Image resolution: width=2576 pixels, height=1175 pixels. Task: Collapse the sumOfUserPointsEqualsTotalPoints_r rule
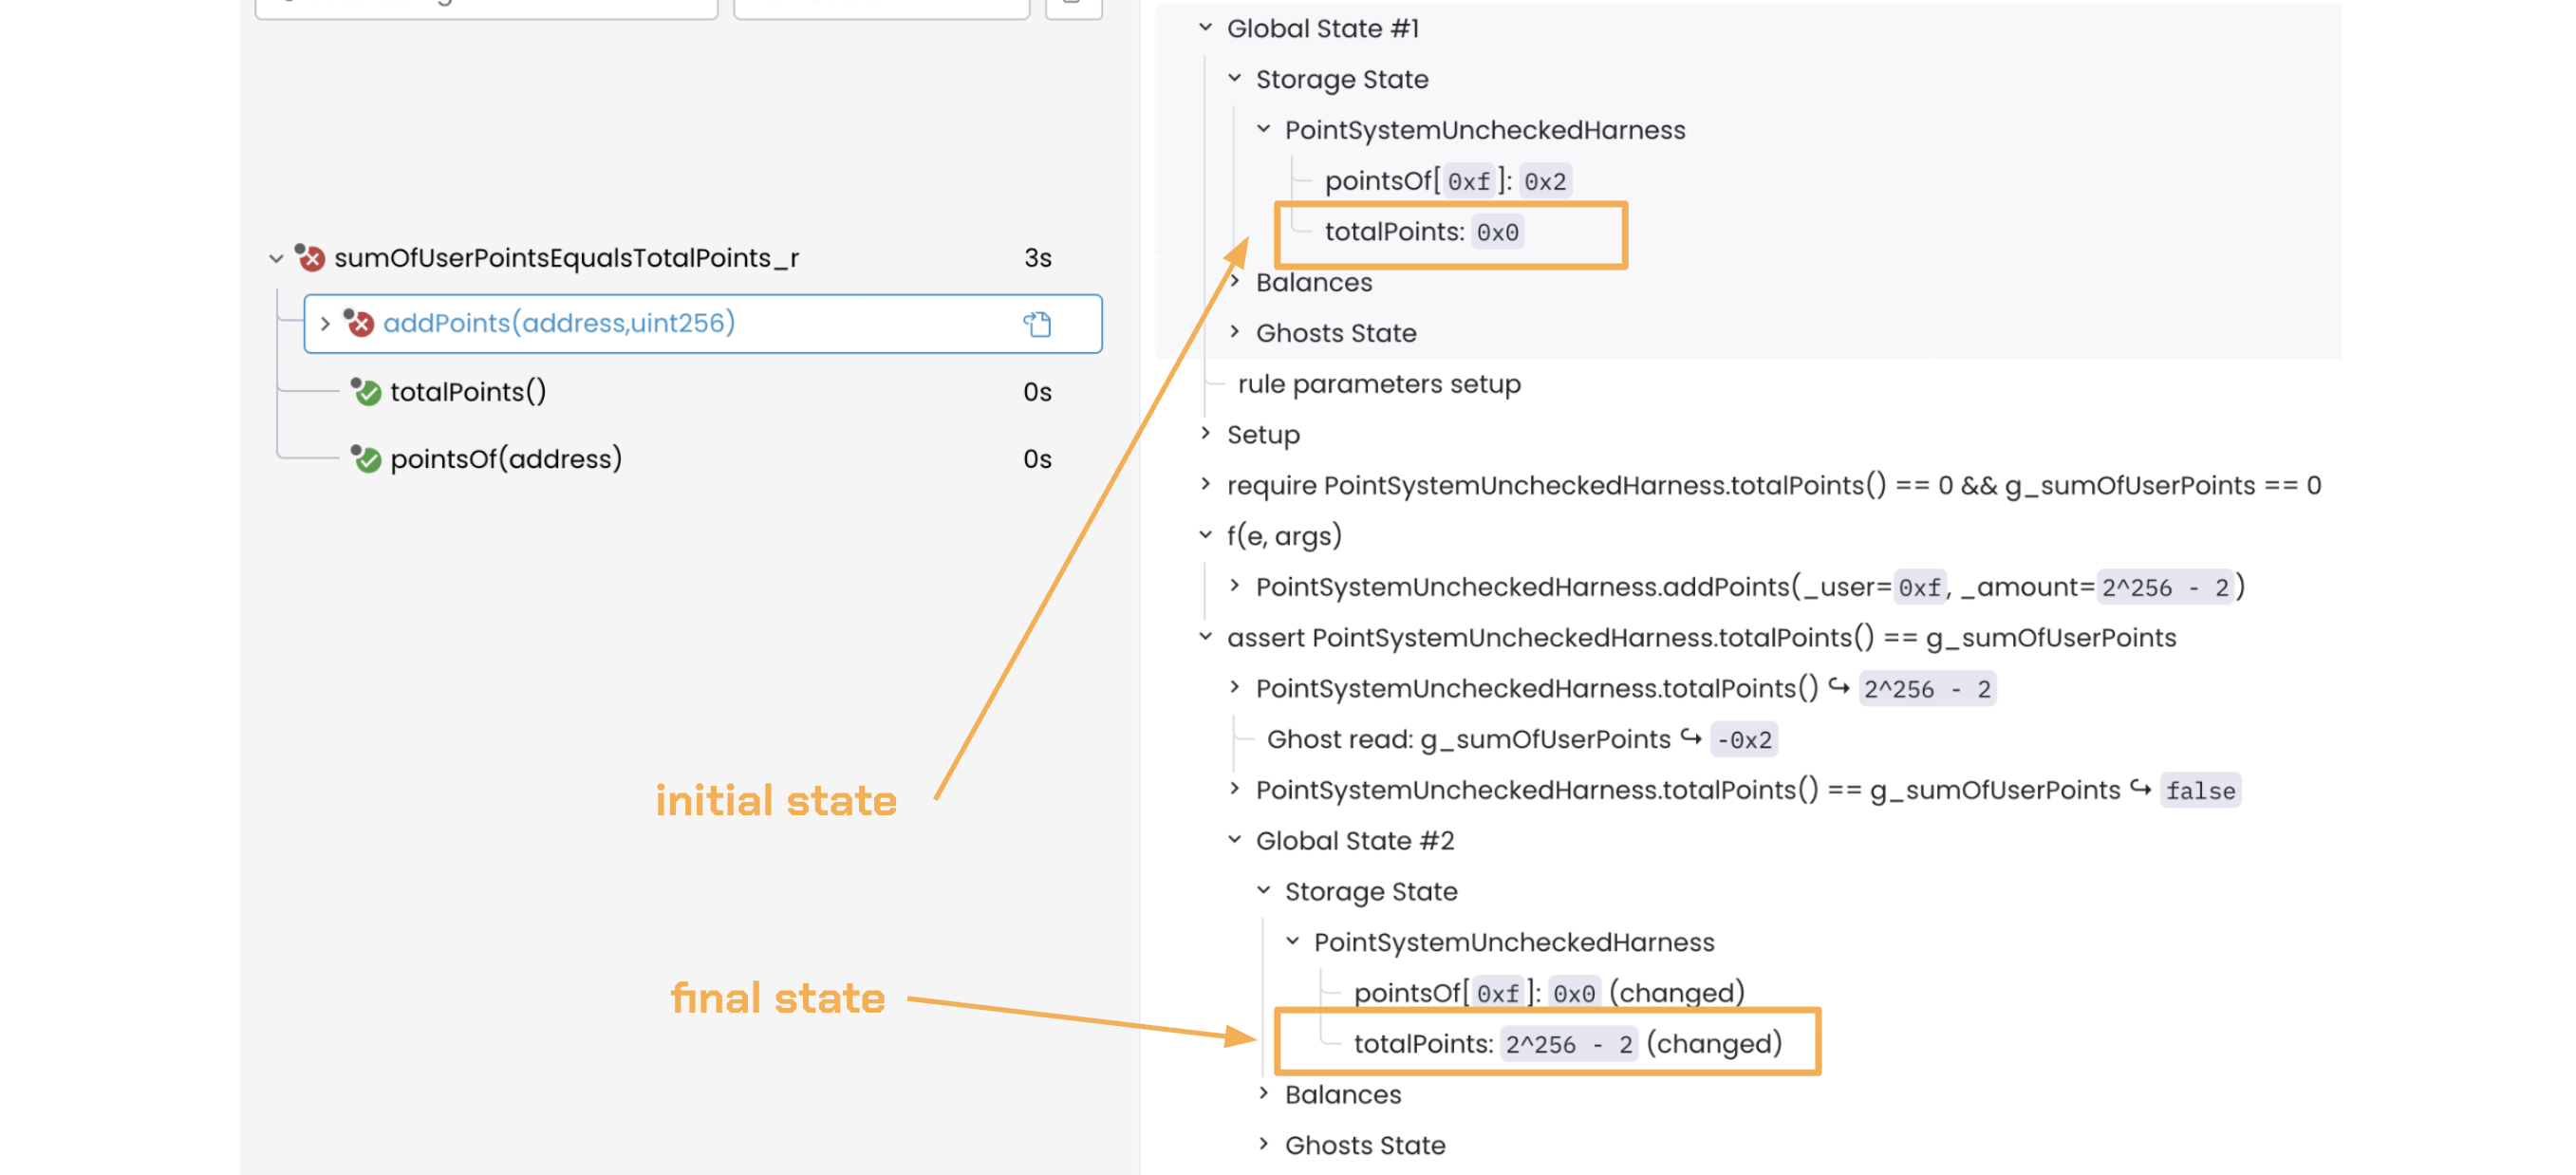(x=276, y=258)
